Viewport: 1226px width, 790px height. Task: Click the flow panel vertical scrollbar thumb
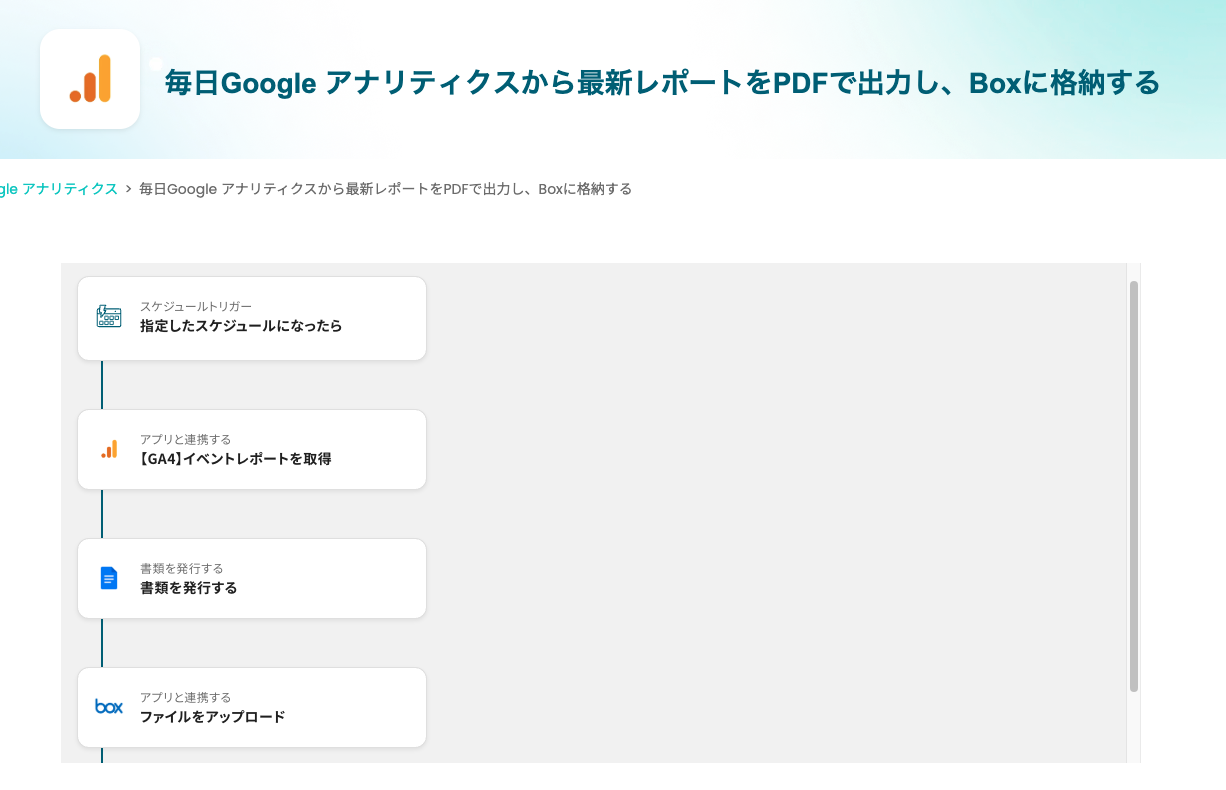point(1134,486)
